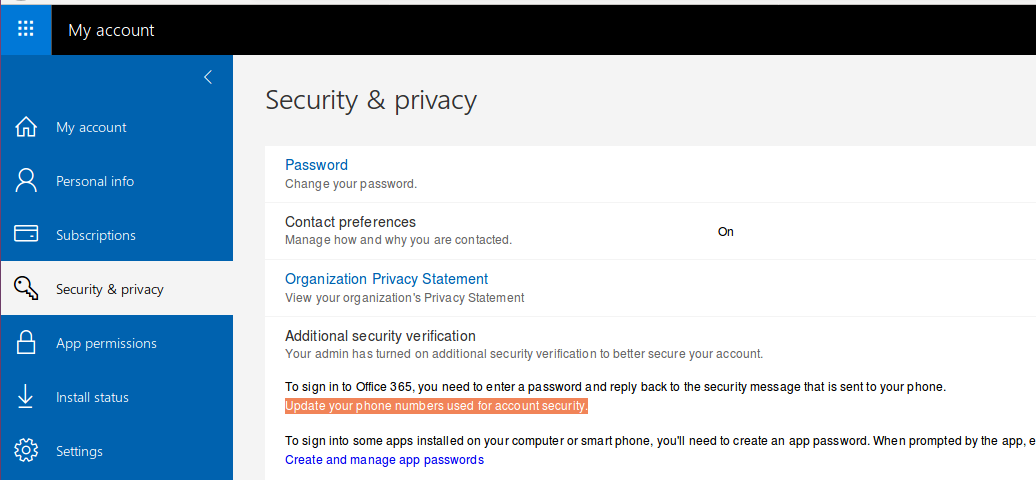Click the Password link

click(x=316, y=165)
